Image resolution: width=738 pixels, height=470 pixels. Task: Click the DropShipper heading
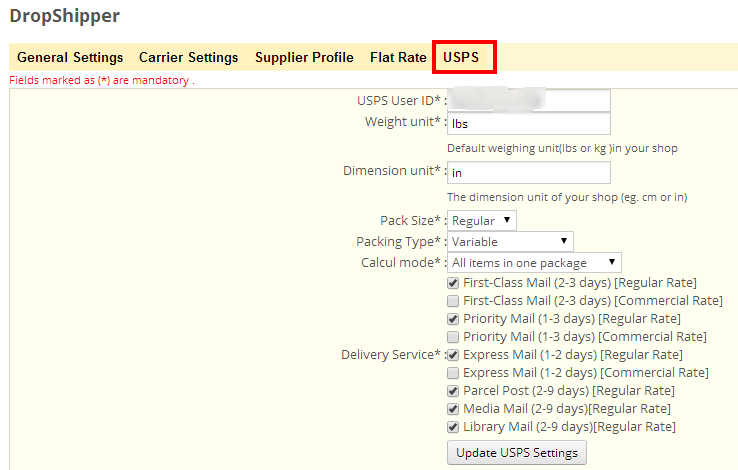(x=64, y=16)
